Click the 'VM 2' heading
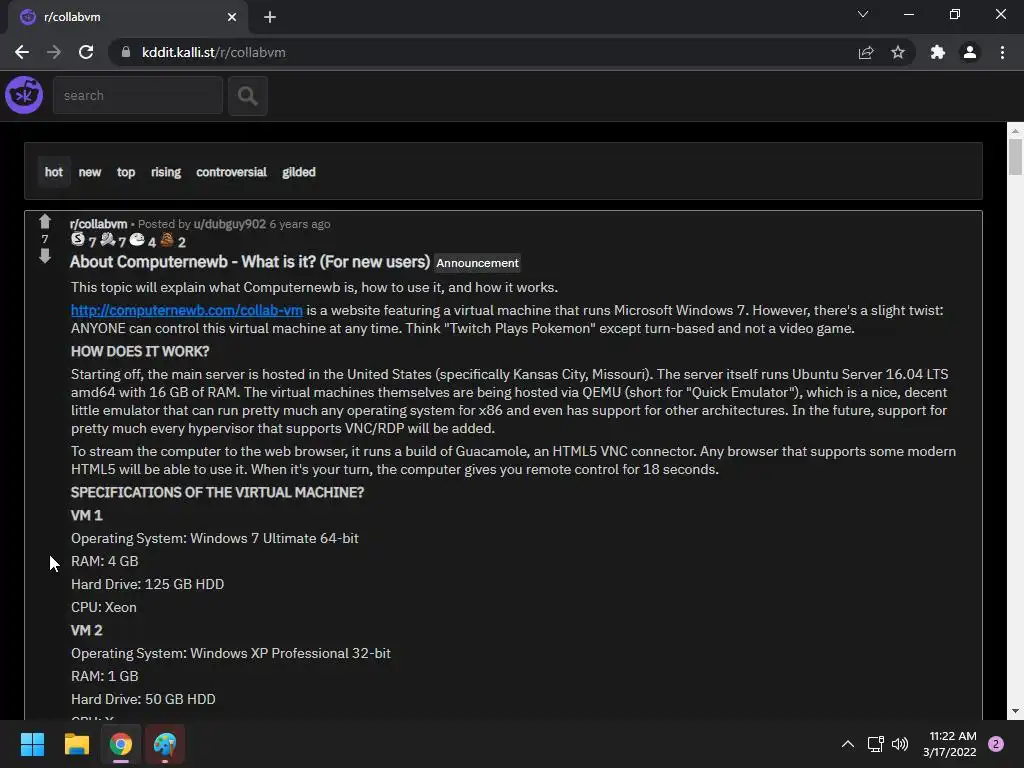Image resolution: width=1024 pixels, height=768 pixels. pyautogui.click(x=86, y=630)
